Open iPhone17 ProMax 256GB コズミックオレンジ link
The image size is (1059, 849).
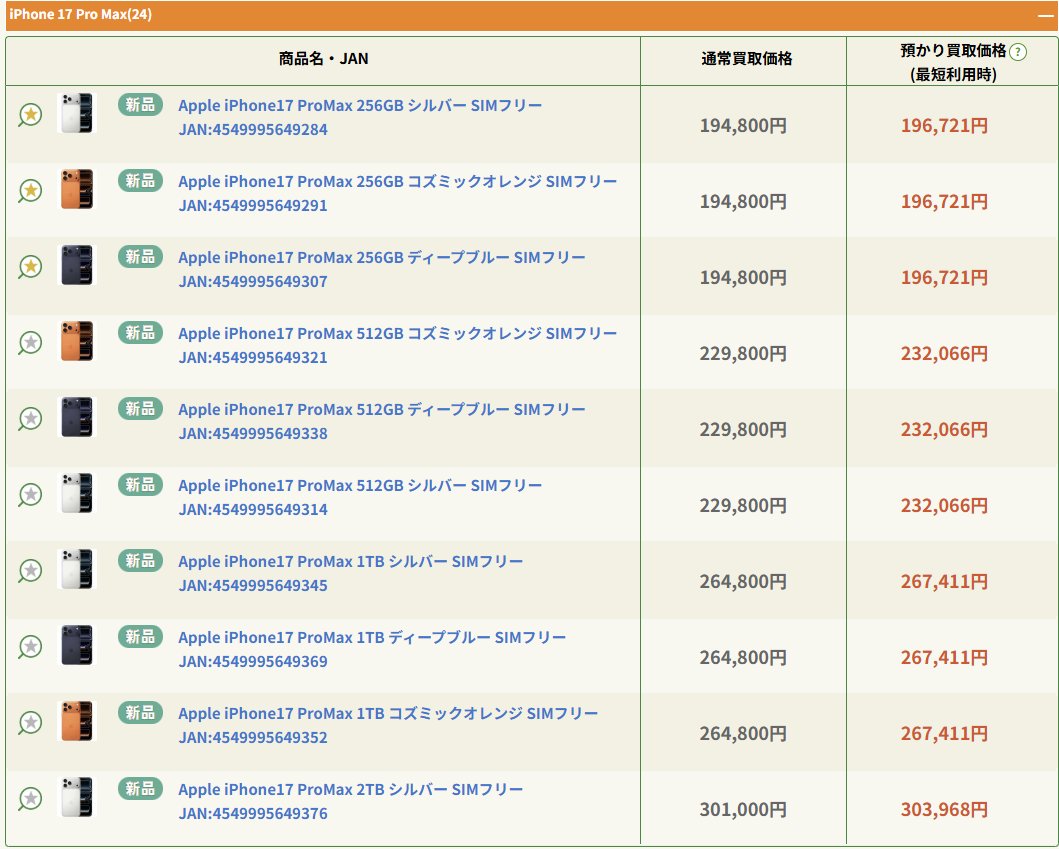[398, 182]
